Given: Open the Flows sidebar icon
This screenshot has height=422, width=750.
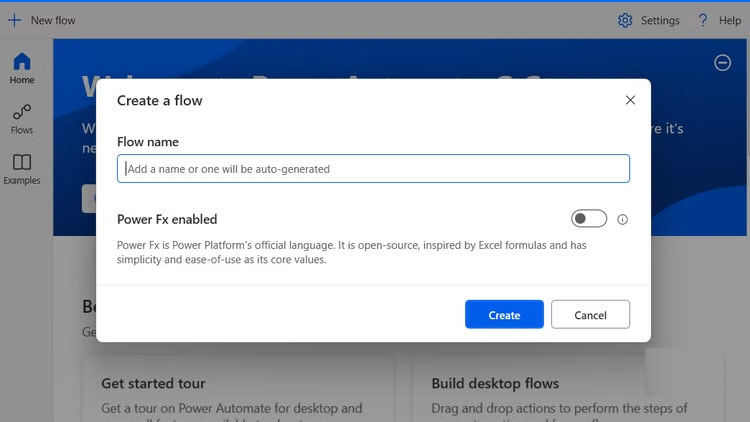Looking at the screenshot, I should 22,112.
